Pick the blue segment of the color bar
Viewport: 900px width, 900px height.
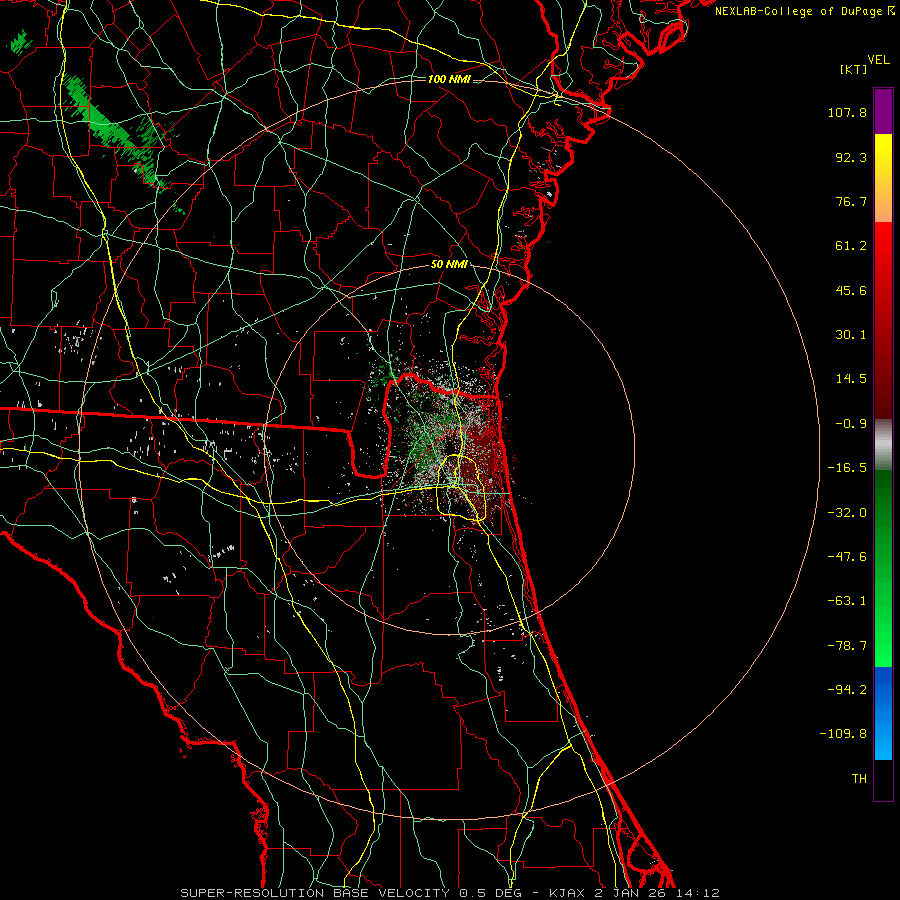tap(883, 713)
